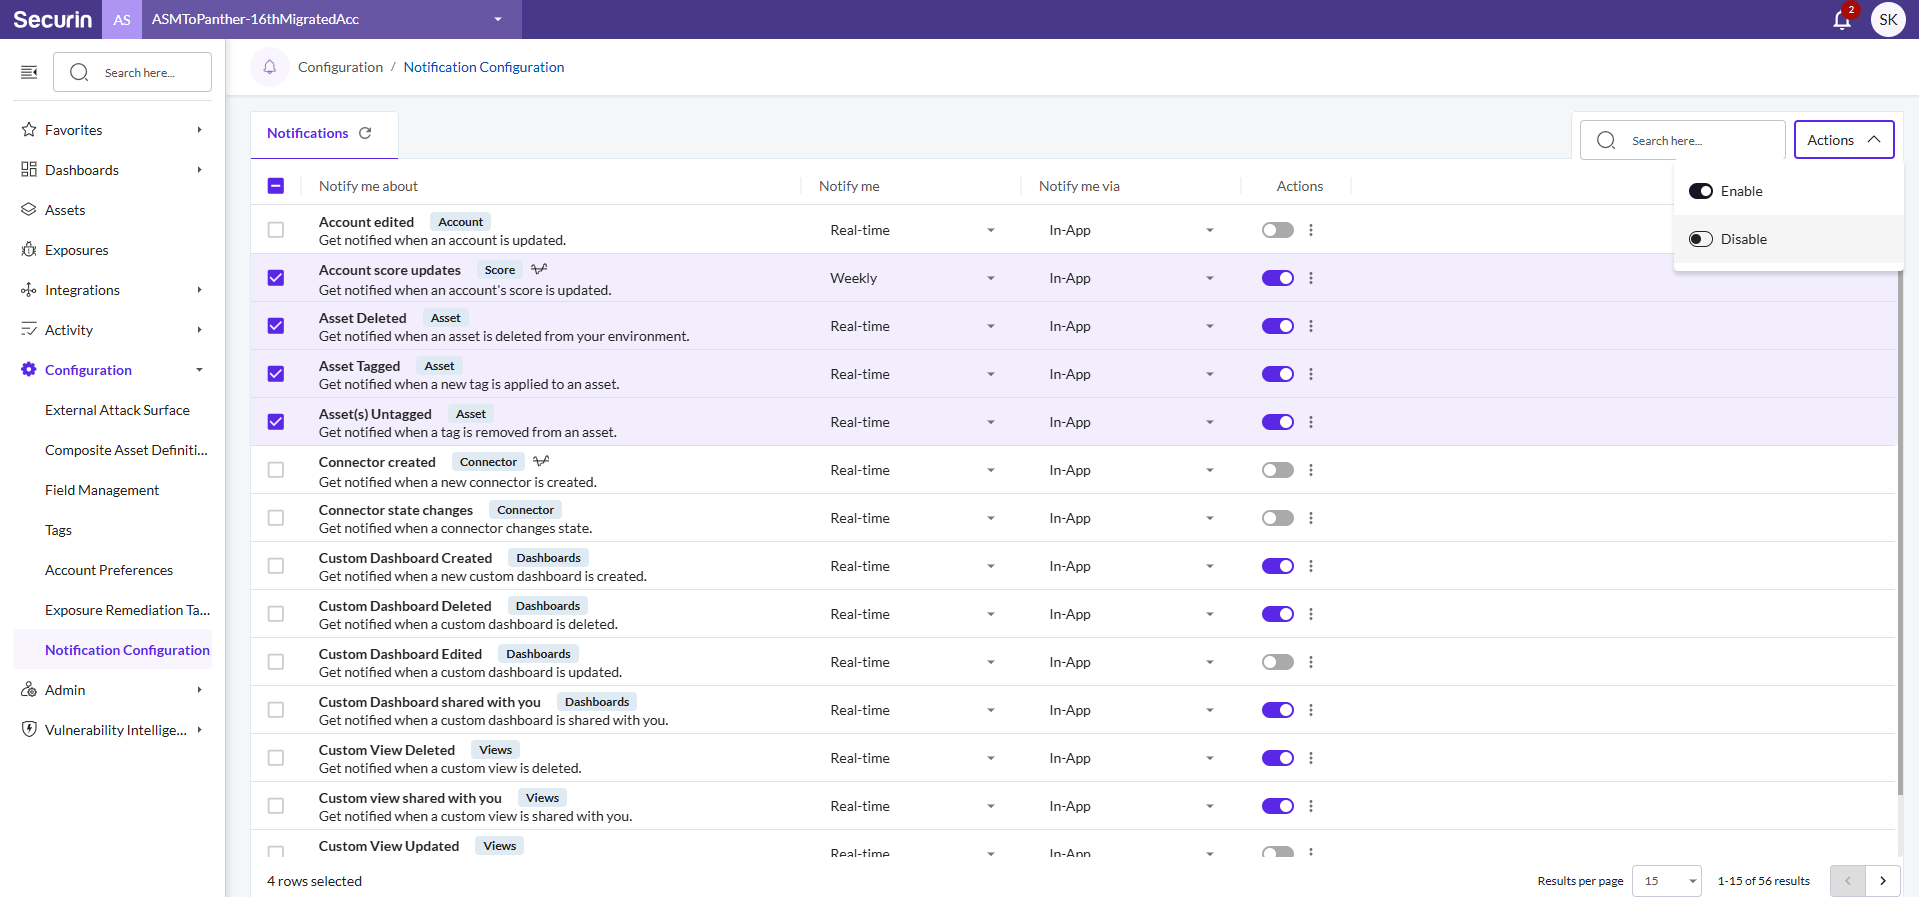
Task: Open Notify me via dropdown for Account edited
Action: click(x=1131, y=230)
